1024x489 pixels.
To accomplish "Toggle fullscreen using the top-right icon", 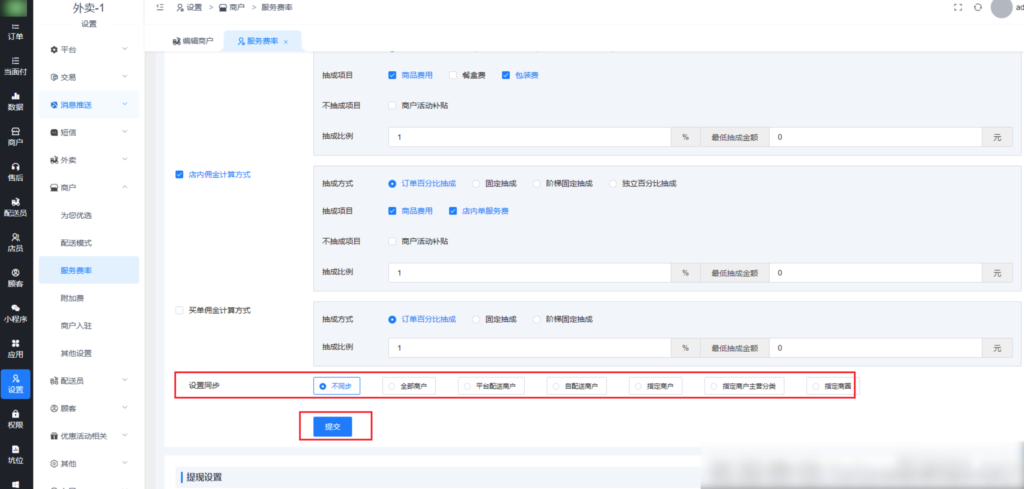I will point(958,7).
